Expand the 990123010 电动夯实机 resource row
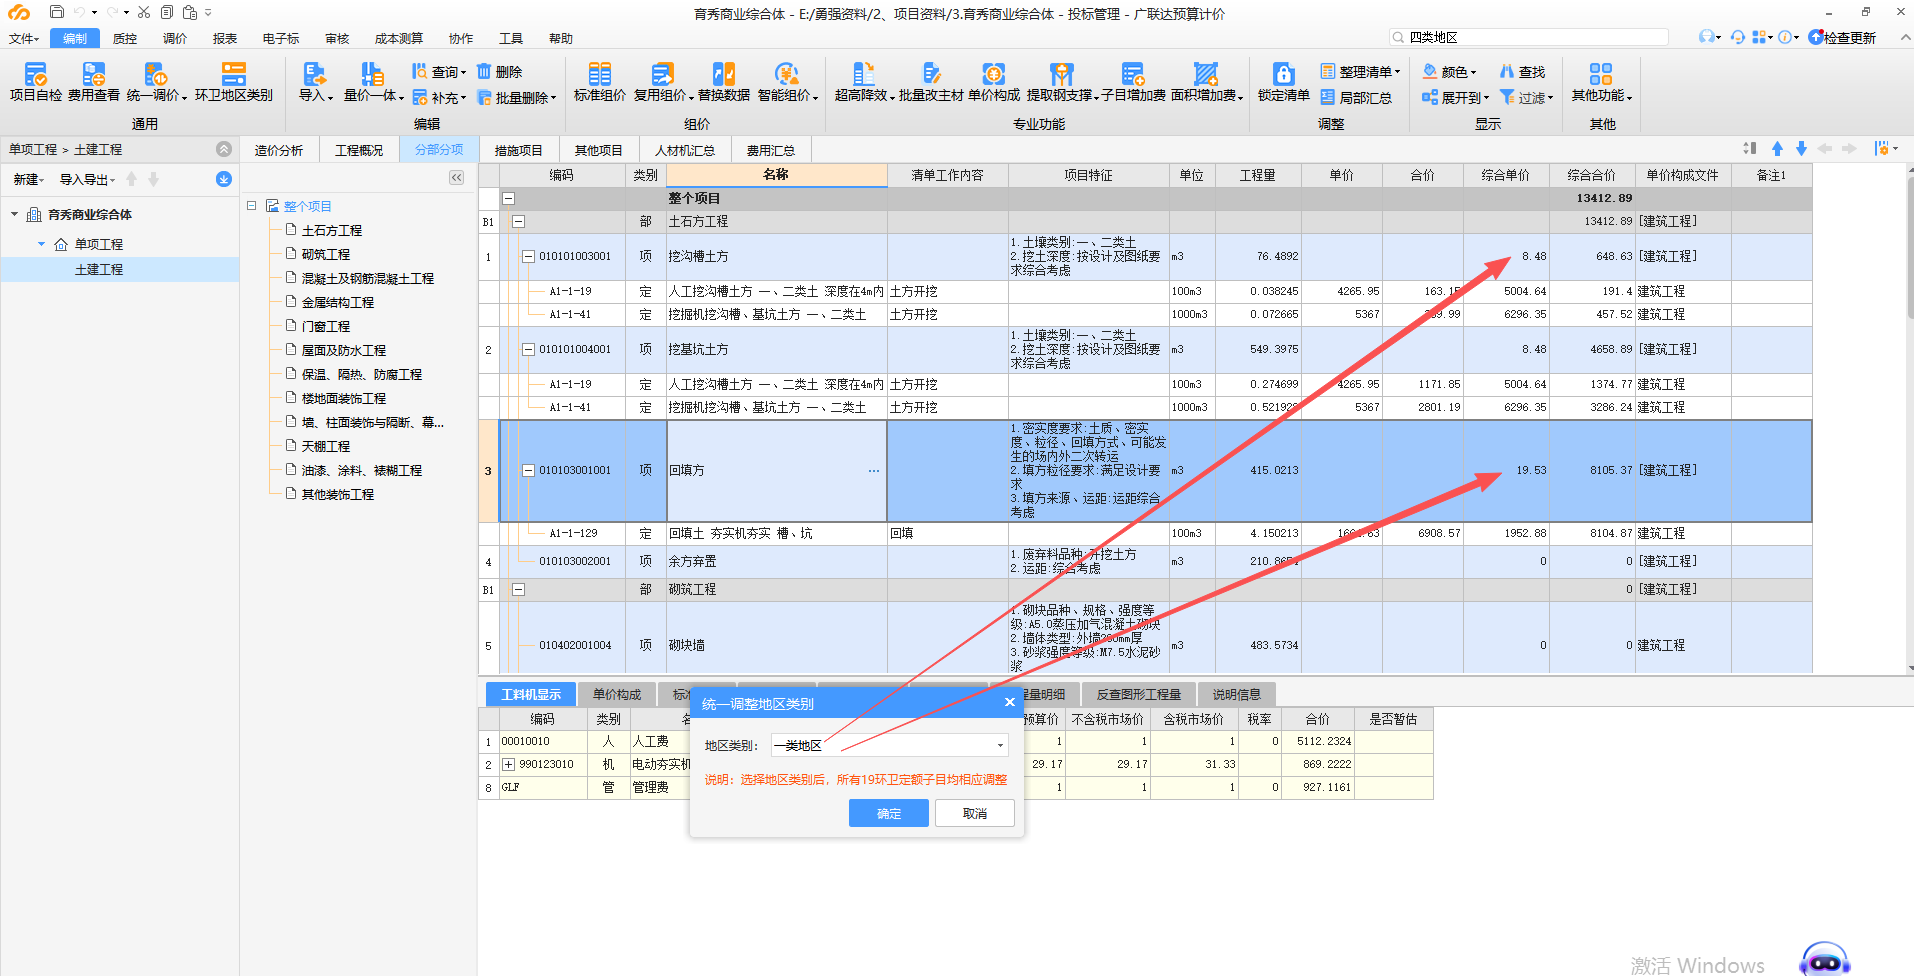 508,764
